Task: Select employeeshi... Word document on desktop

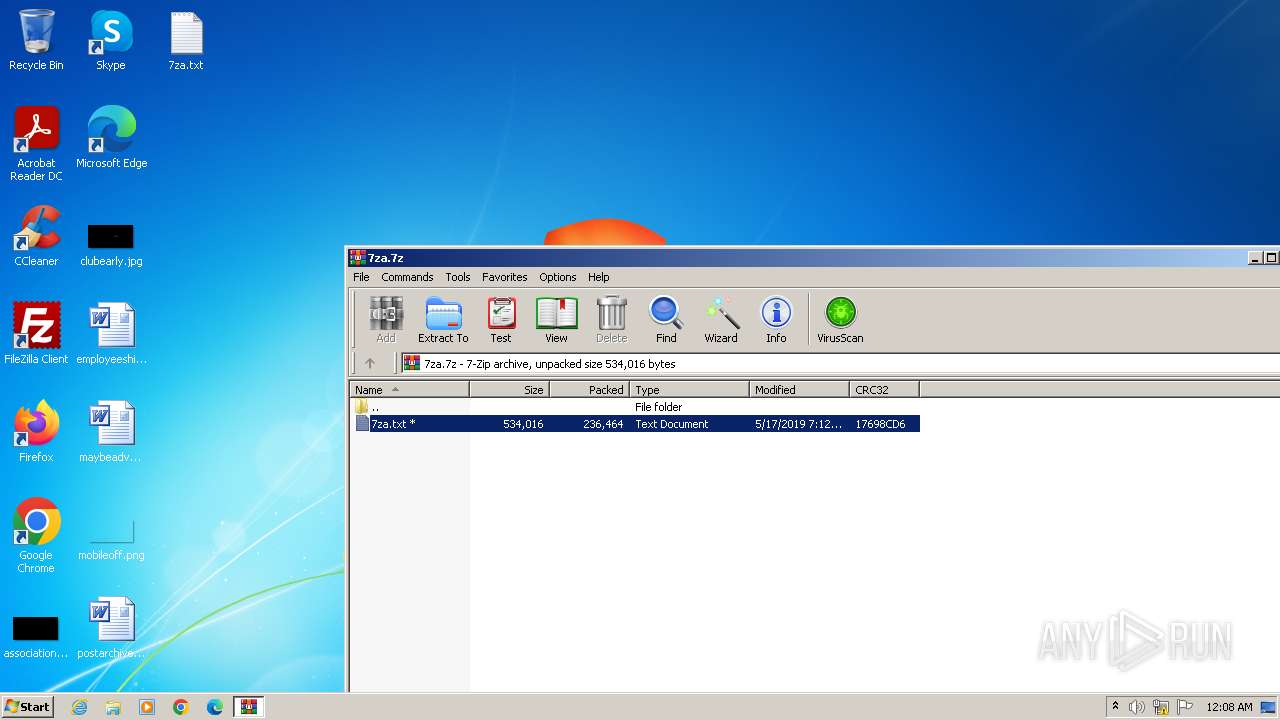Action: pos(111,334)
